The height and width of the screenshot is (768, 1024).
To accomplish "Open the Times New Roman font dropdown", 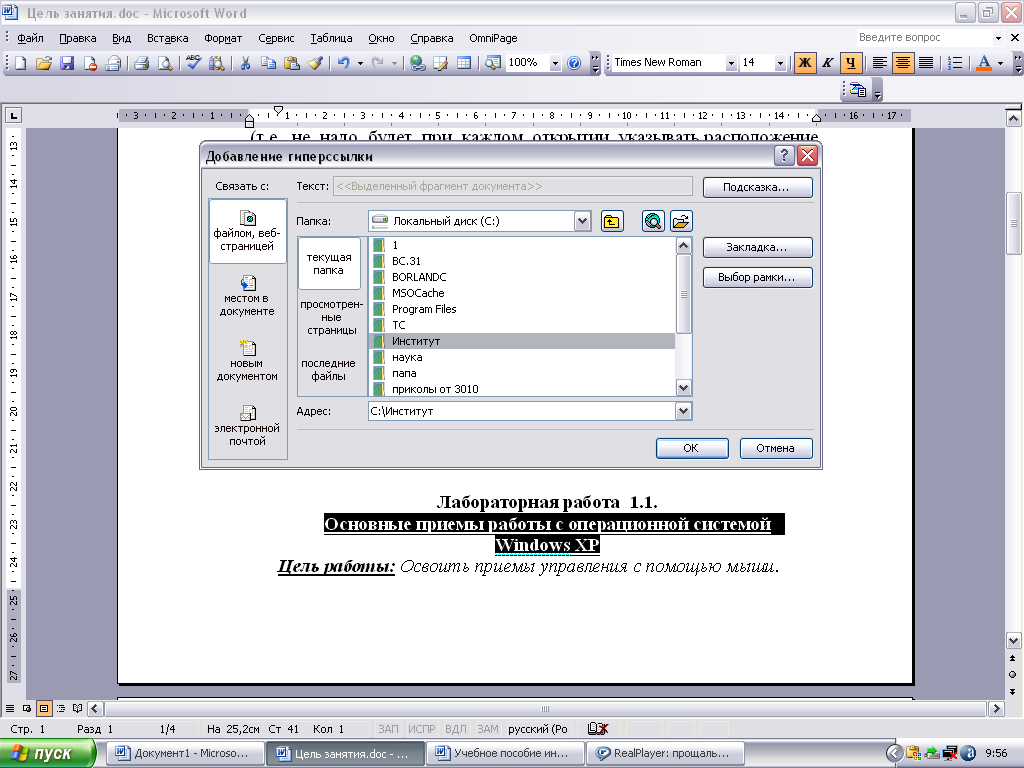I will [731, 63].
